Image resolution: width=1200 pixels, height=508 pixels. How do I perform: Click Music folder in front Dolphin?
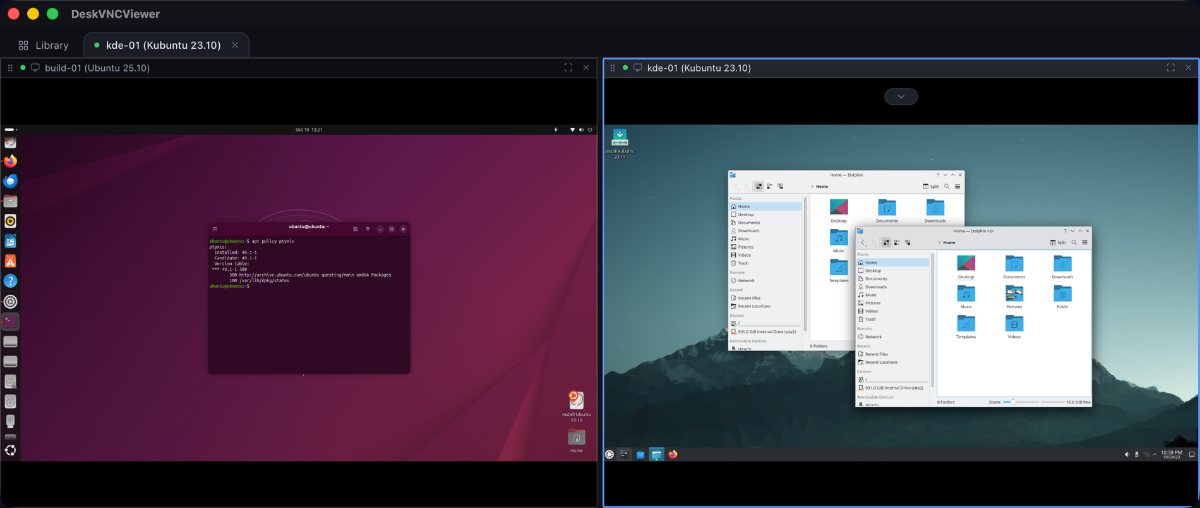(x=966, y=298)
